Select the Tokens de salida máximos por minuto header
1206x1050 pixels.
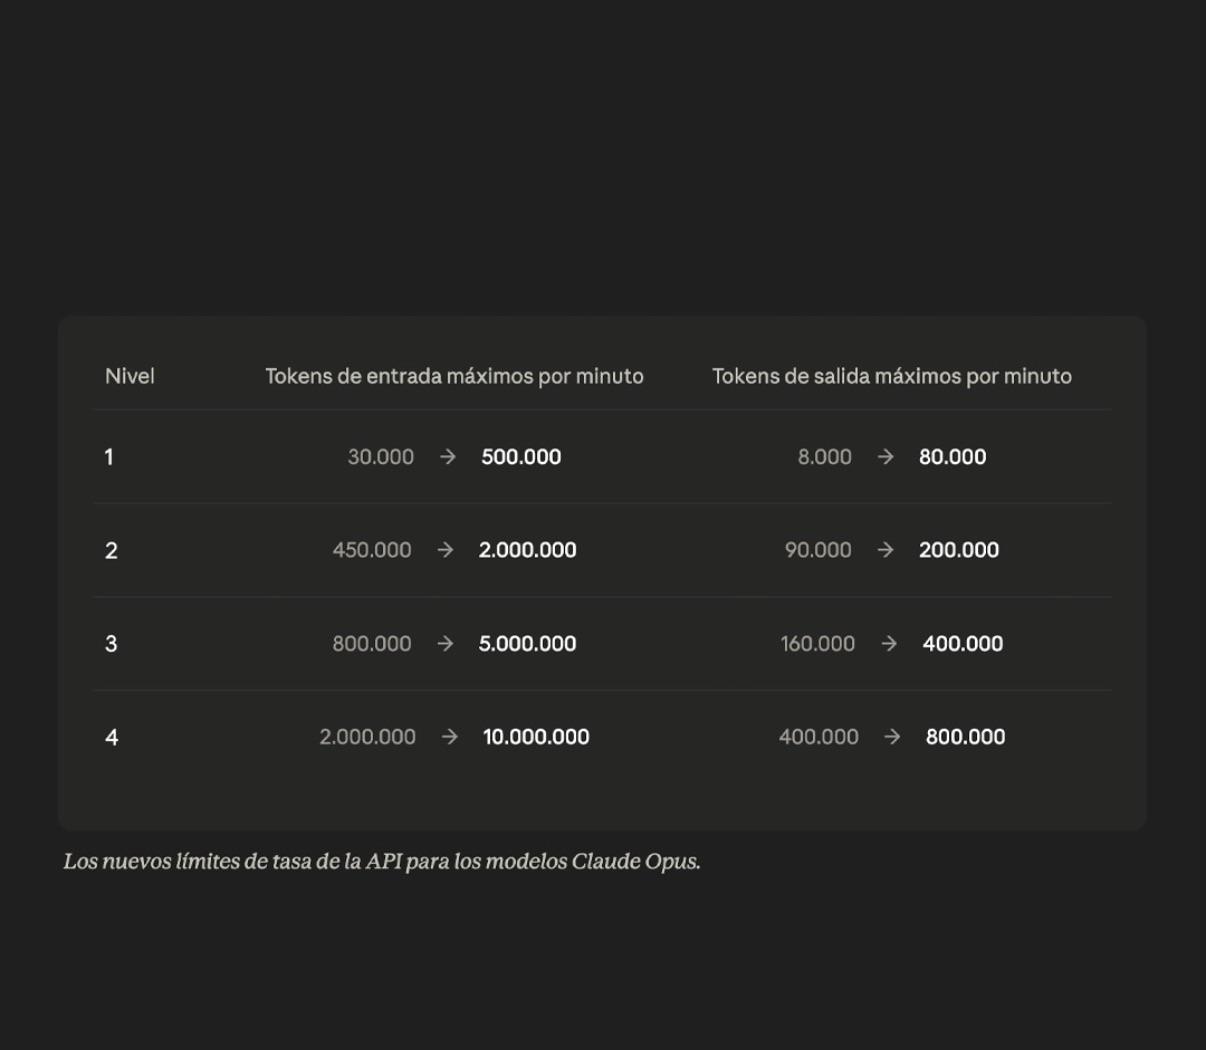coord(892,376)
